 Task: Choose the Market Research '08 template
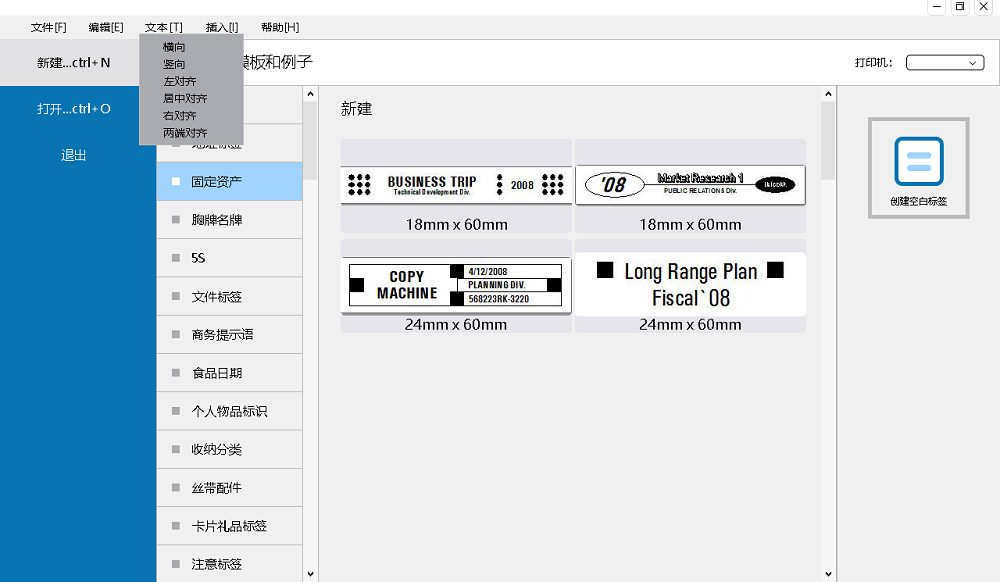click(x=690, y=184)
